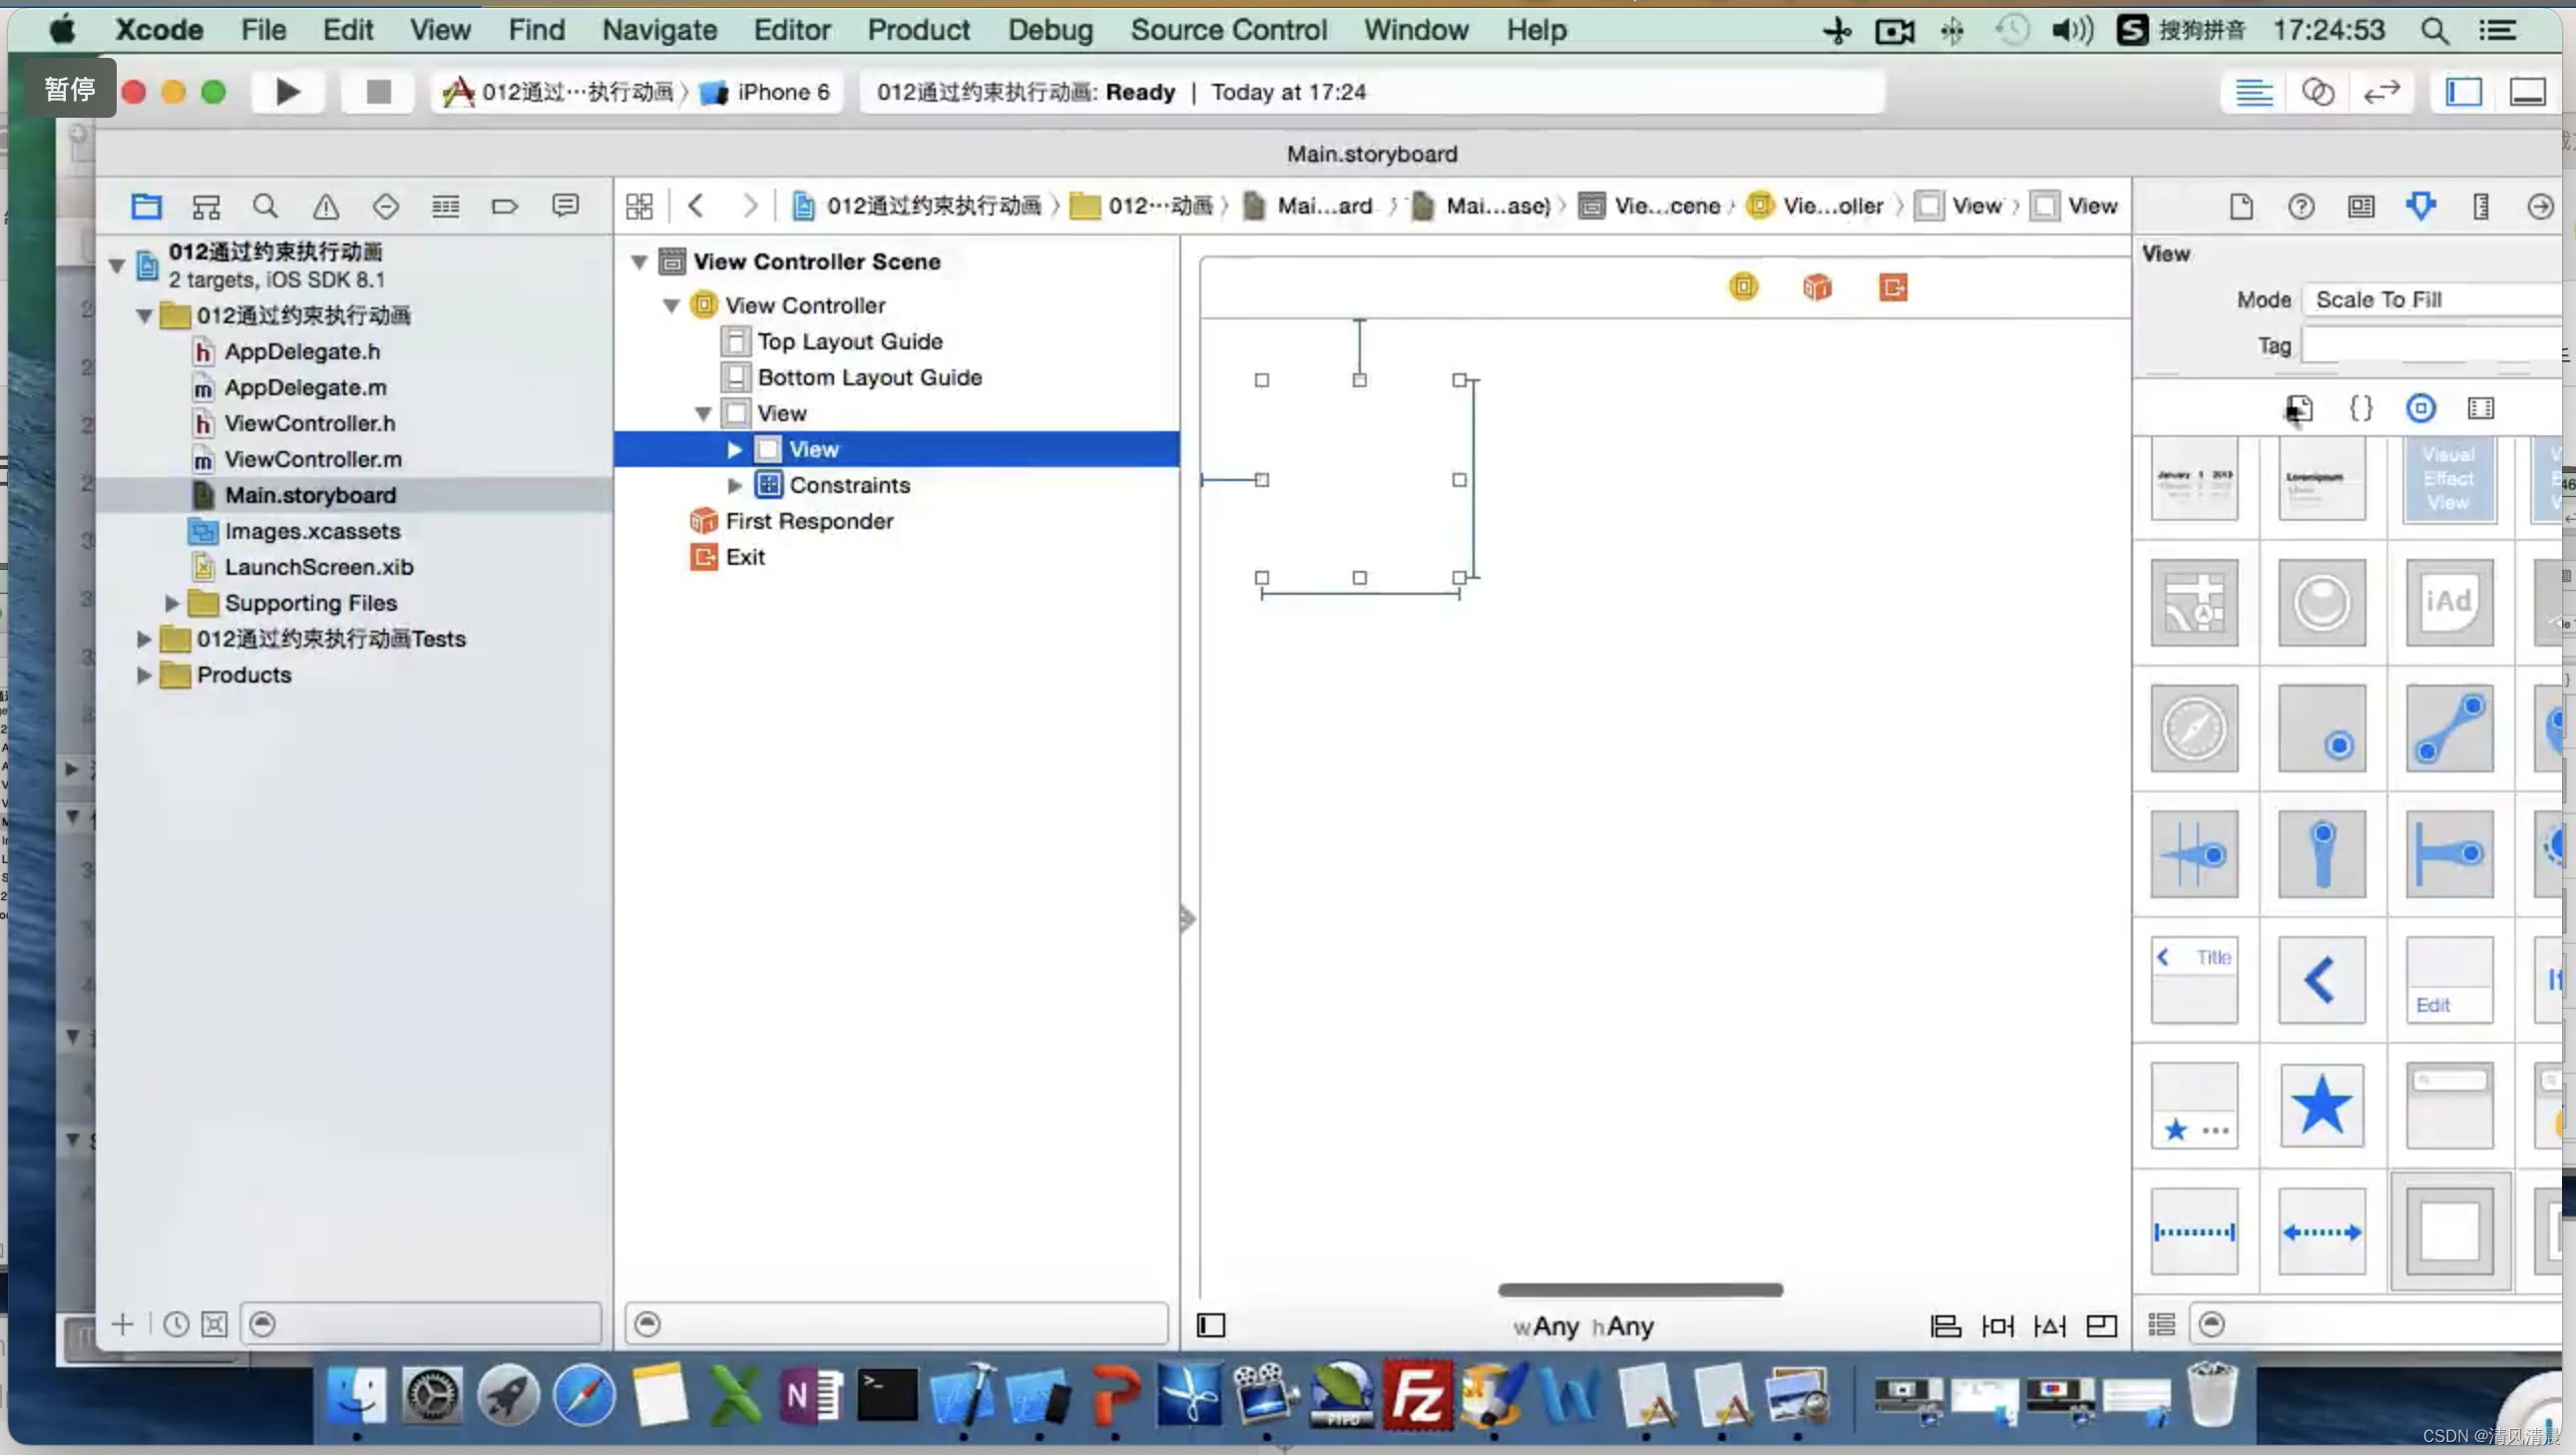Viewport: 2576px width, 1455px height.
Task: Select Top Layout Guide in outline
Action: tap(850, 341)
